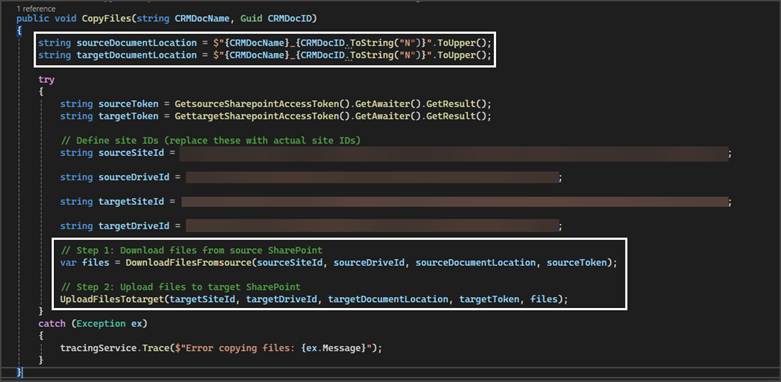This screenshot has width=781, height=382.
Task: Click the catch keyword
Action: point(52,324)
